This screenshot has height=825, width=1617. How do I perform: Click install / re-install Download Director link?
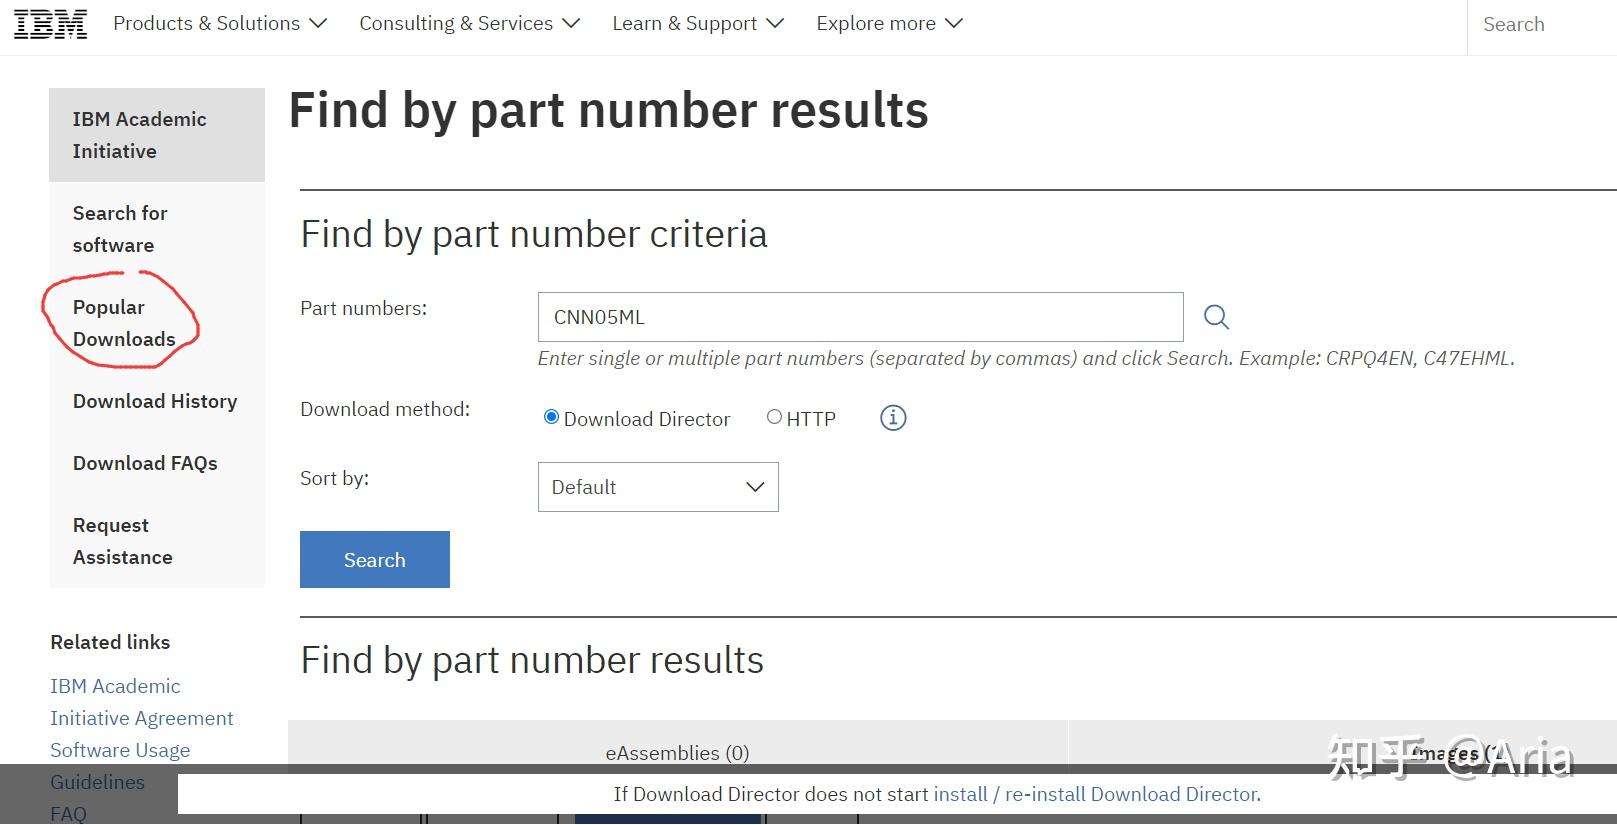[x=1096, y=794]
